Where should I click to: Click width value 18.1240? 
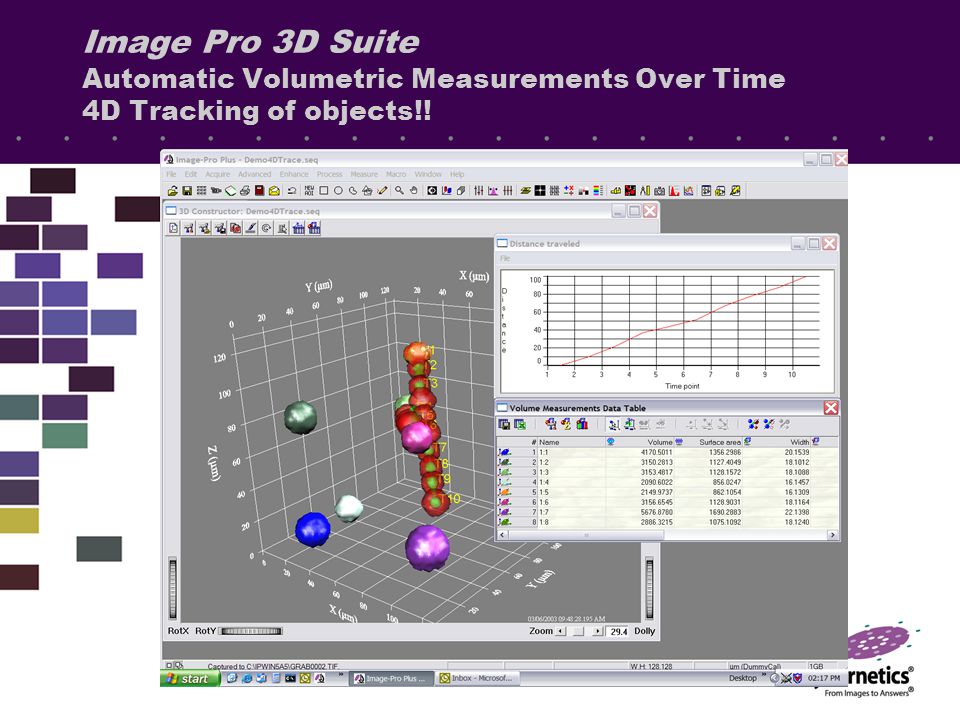pos(797,522)
